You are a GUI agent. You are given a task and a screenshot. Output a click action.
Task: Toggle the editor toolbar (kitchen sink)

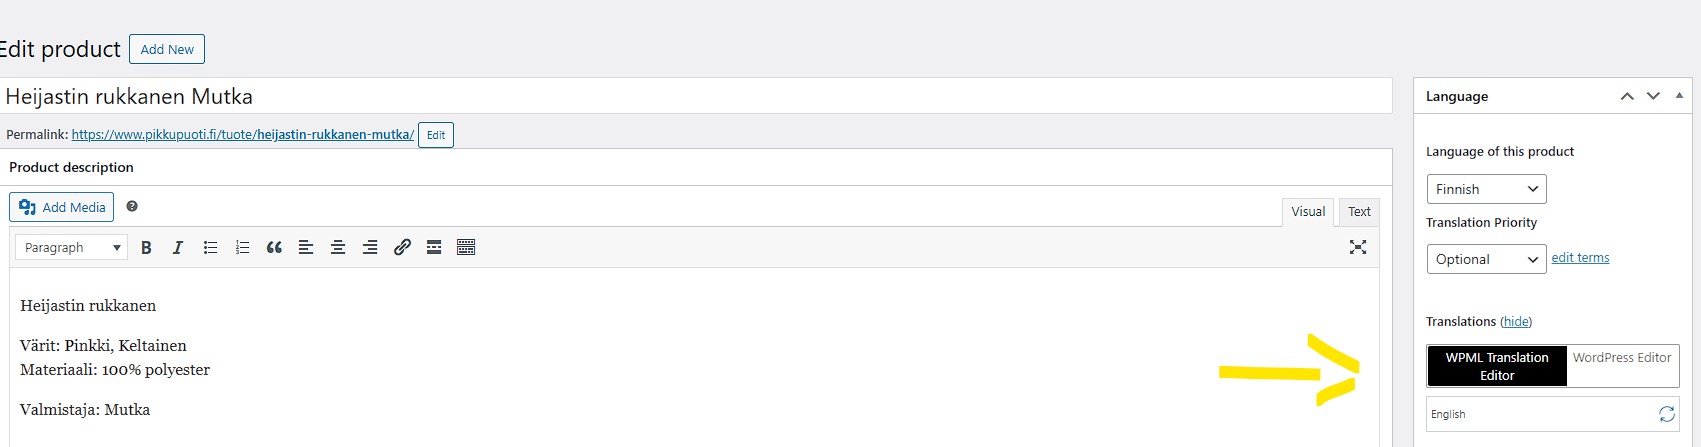[x=466, y=248]
